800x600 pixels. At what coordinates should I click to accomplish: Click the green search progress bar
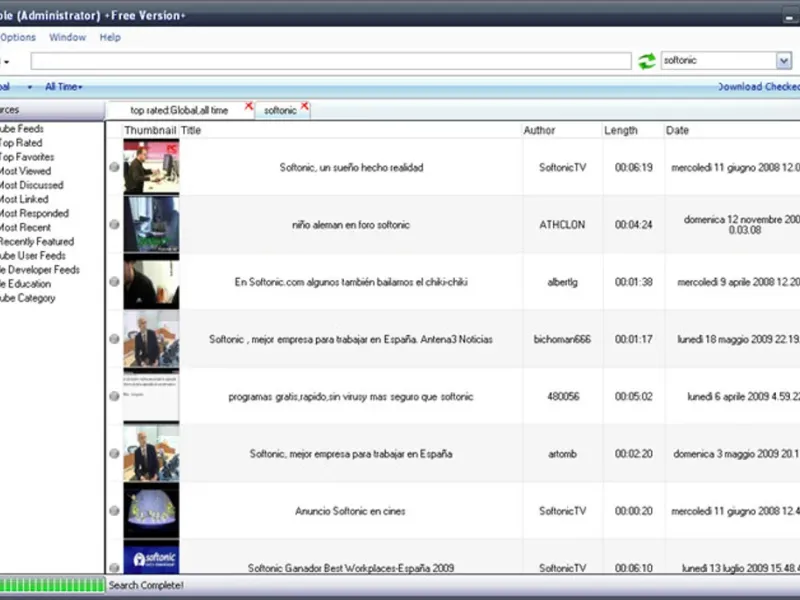[x=52, y=585]
